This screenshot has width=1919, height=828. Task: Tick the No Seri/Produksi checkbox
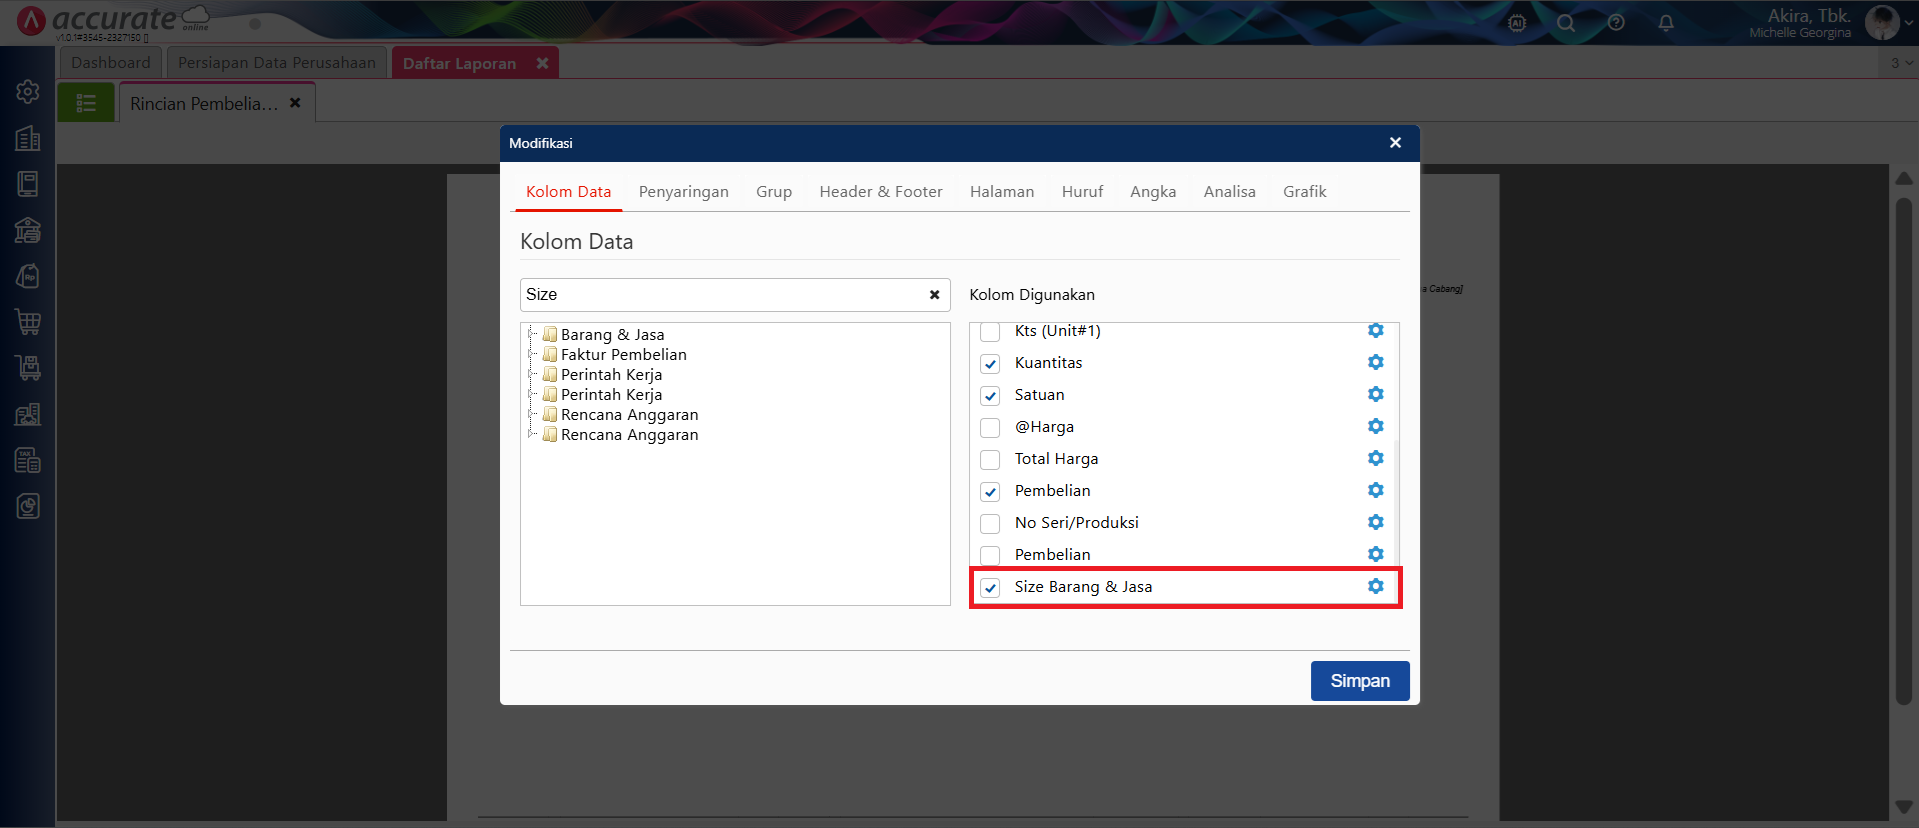point(990,524)
